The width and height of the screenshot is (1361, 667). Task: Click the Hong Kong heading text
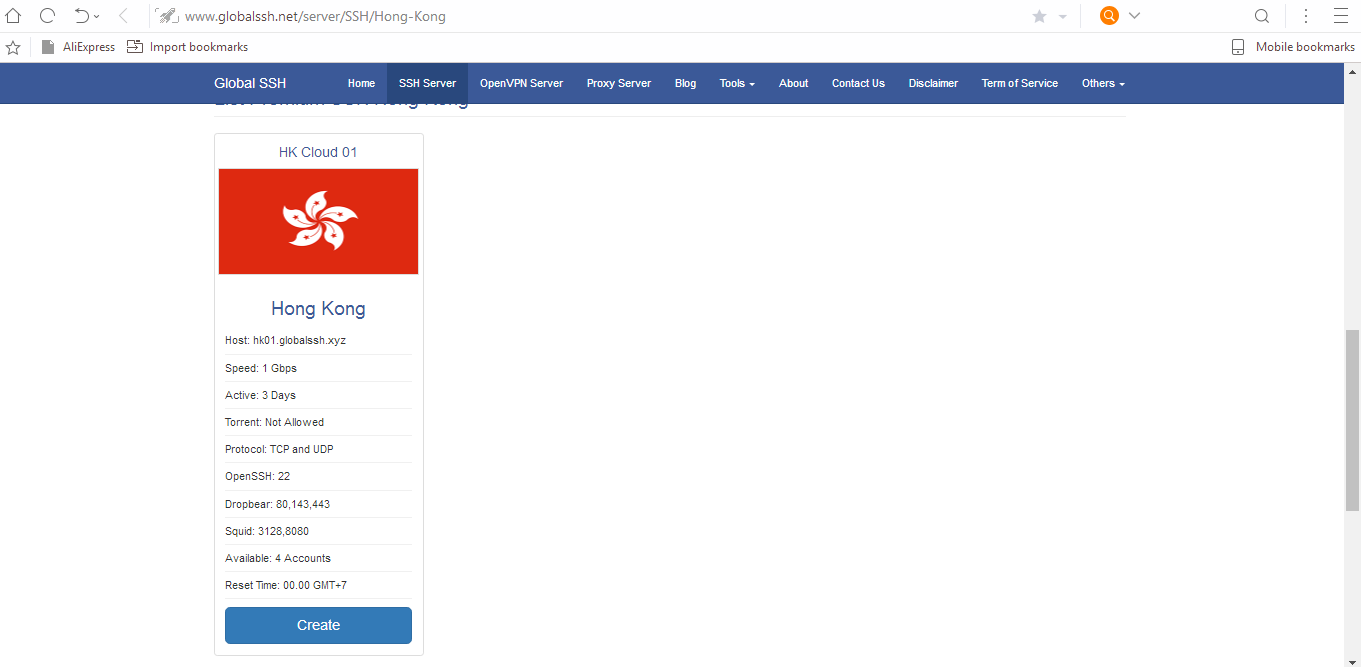[x=318, y=308]
